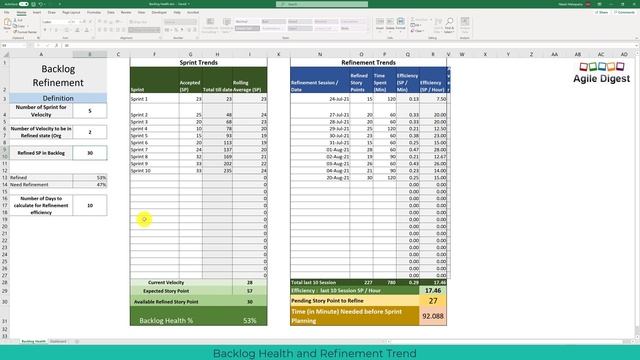This screenshot has height=360, width=640.
Task: Click the 24-Jul-21 refinement date cell
Action: (x=320, y=99)
